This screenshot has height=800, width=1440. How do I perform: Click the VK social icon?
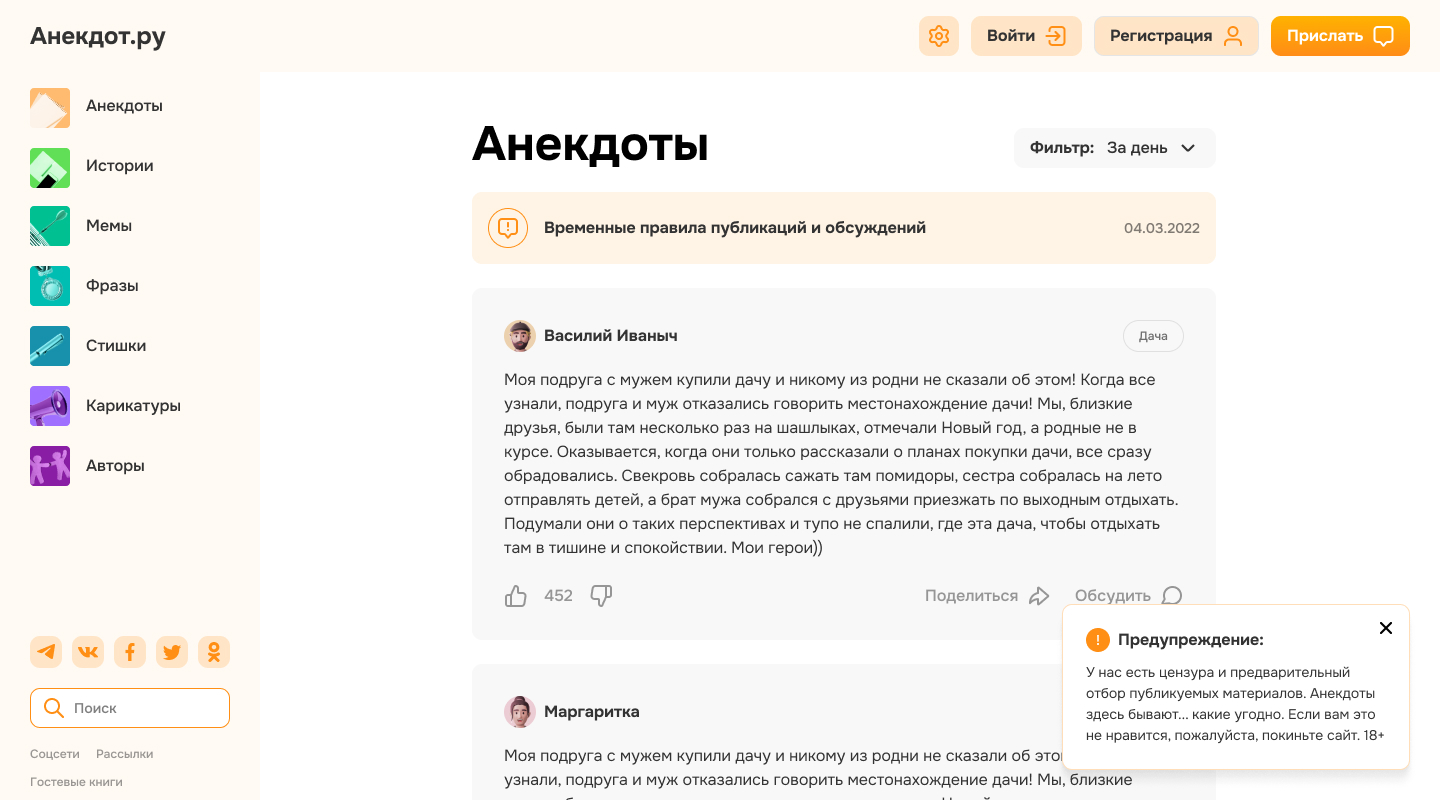tap(88, 651)
